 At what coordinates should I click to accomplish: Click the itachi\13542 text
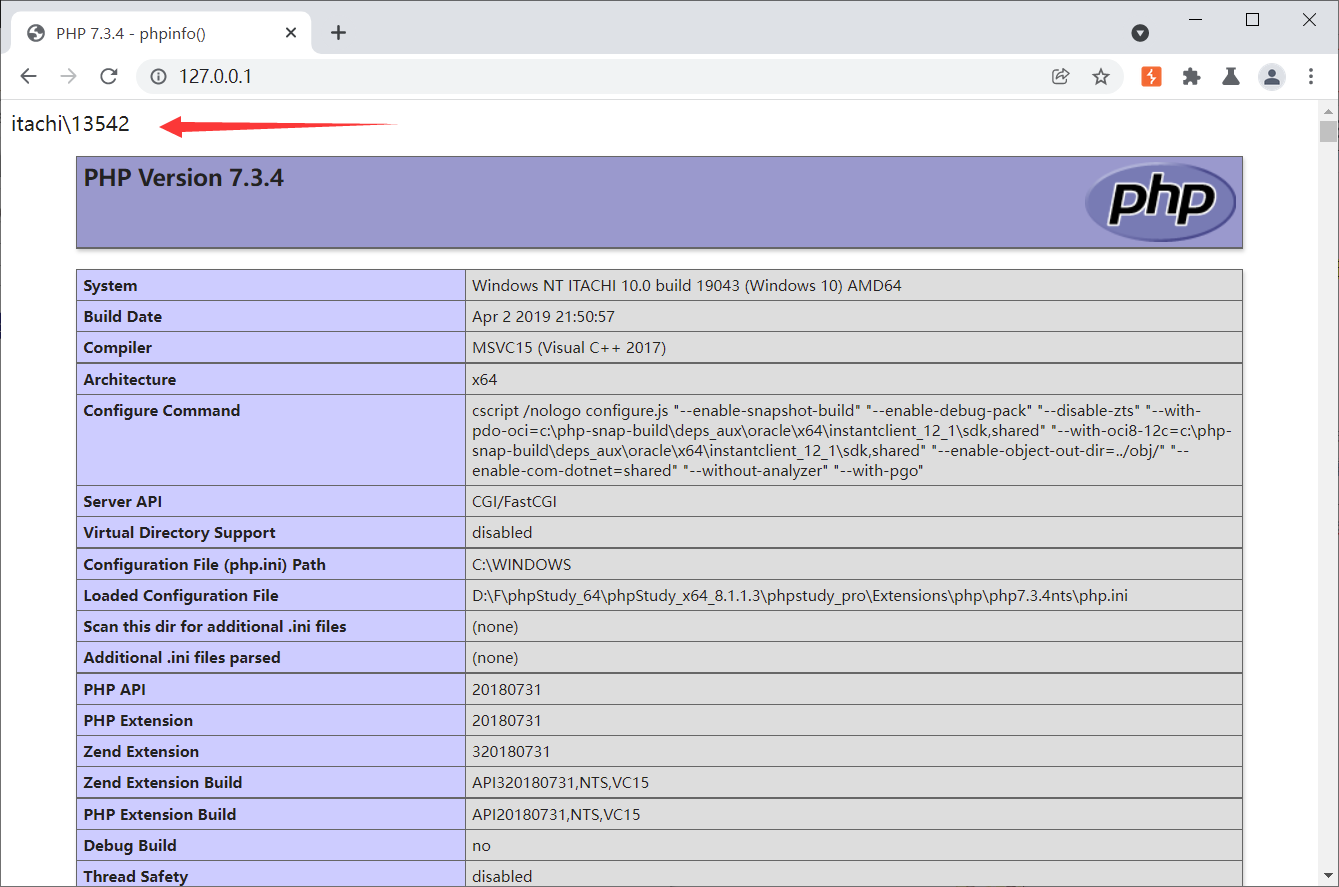[x=70, y=124]
